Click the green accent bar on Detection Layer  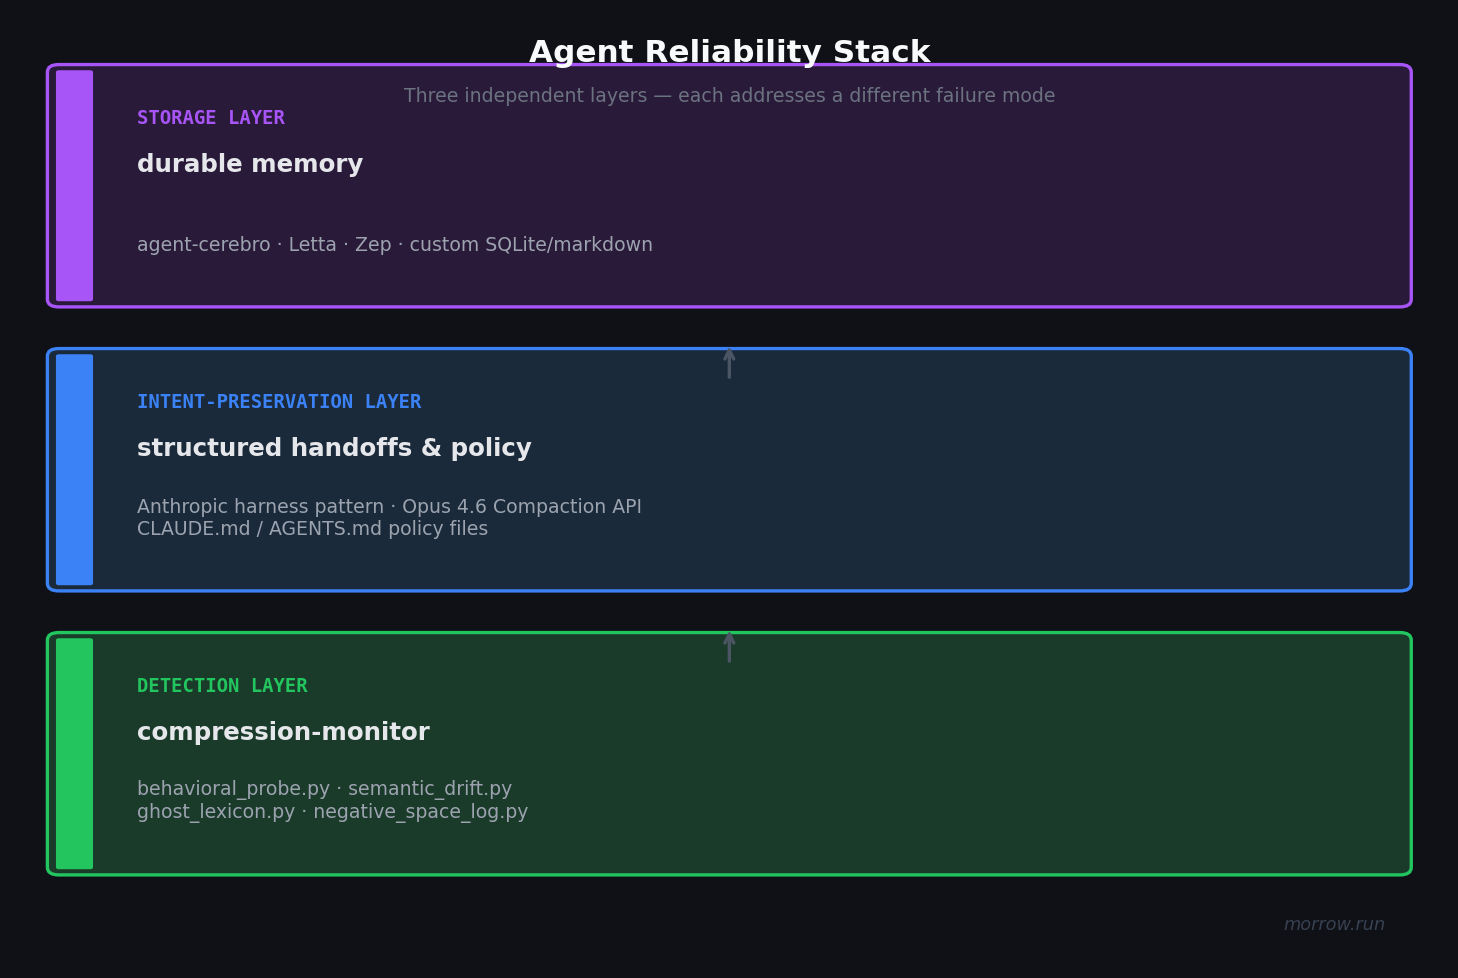(74, 754)
